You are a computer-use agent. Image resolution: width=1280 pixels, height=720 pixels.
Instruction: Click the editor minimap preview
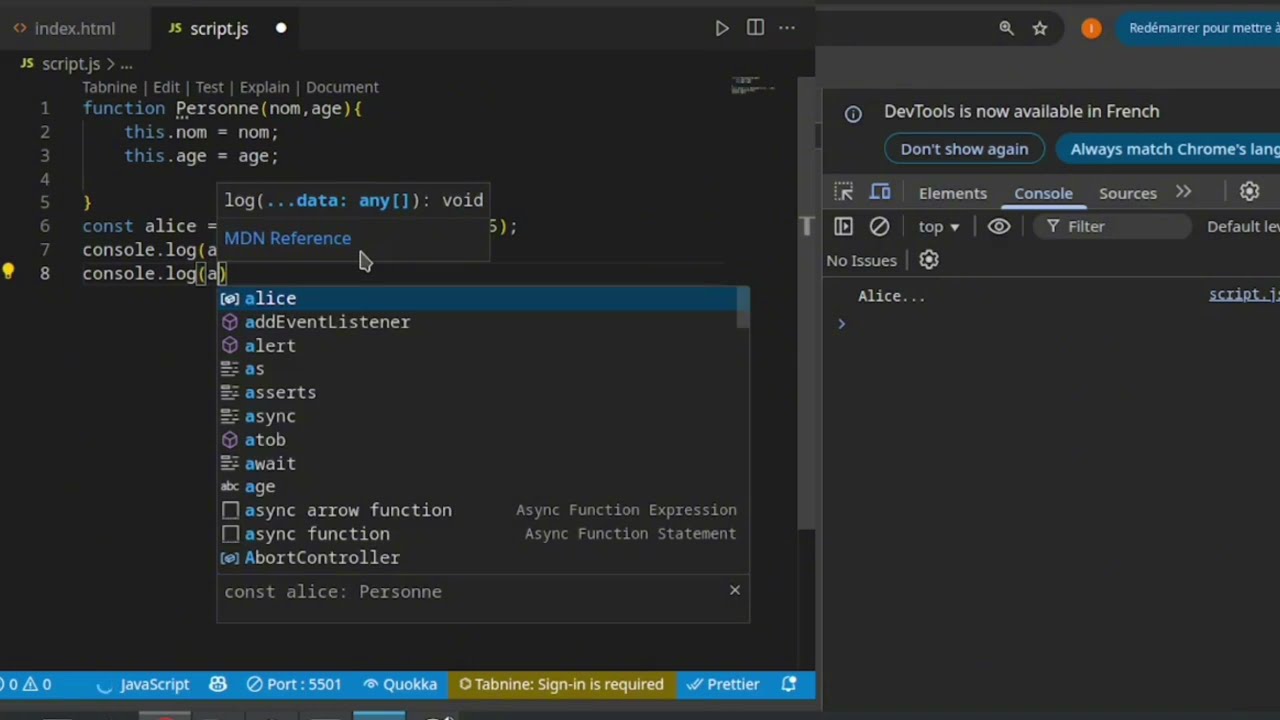click(x=752, y=86)
